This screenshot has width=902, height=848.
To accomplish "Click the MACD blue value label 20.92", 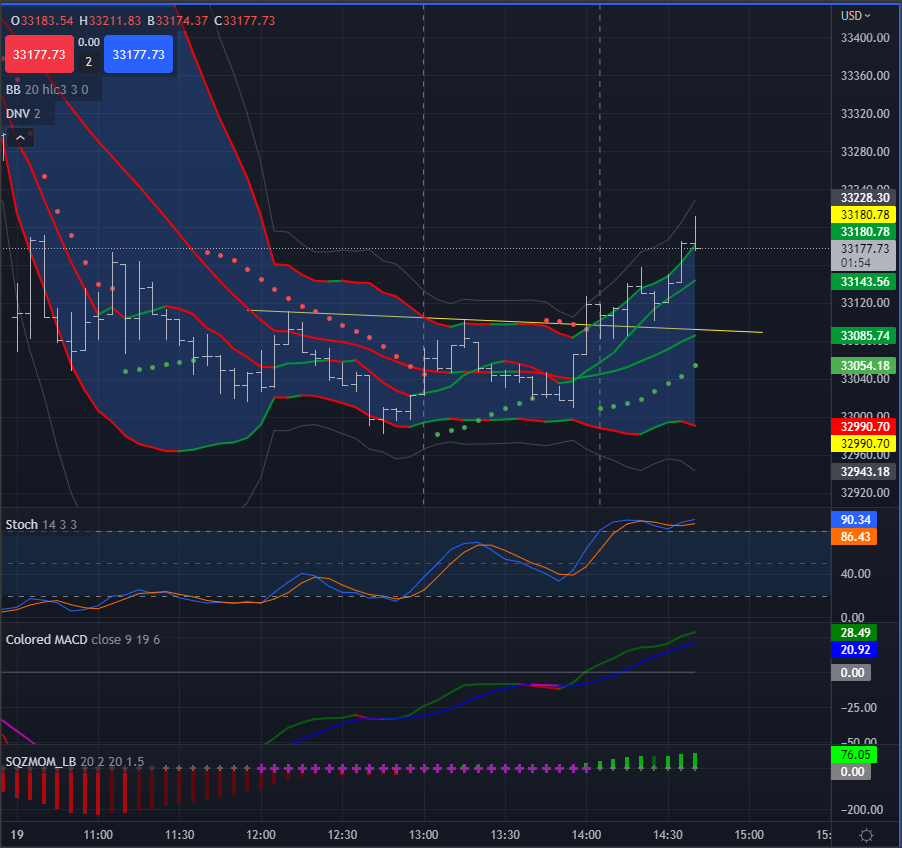I will (854, 650).
